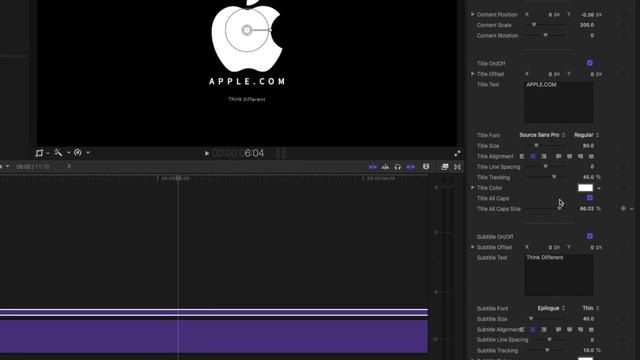Screen dimensions: 640x360
Task: Select the thin purple title clip above
Action: (x=214, y=313)
